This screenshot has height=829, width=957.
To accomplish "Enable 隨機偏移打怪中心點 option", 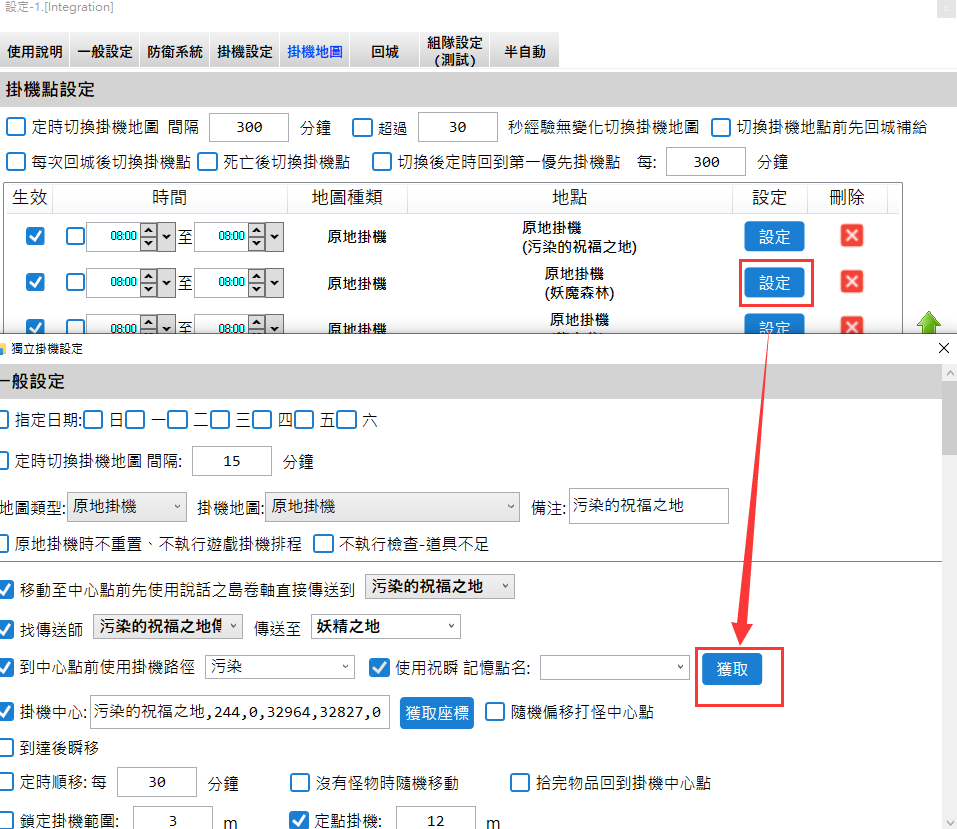I will click(495, 712).
